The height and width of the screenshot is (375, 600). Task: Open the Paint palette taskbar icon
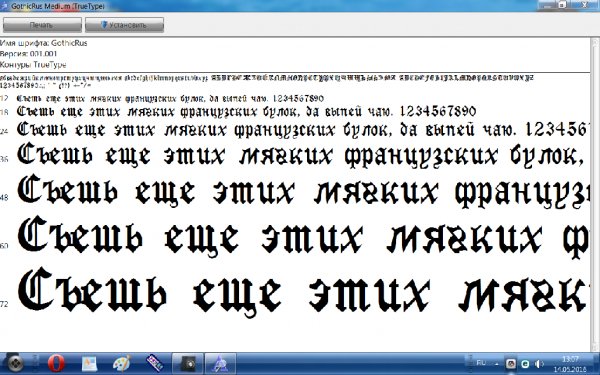[x=122, y=363]
